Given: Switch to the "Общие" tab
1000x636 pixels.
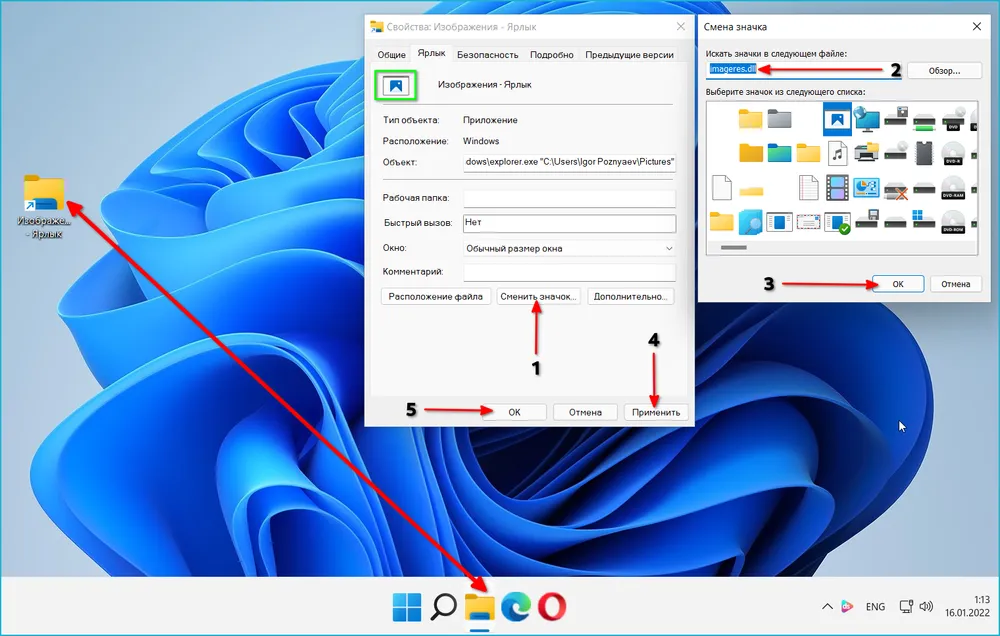Looking at the screenshot, I should (391, 55).
